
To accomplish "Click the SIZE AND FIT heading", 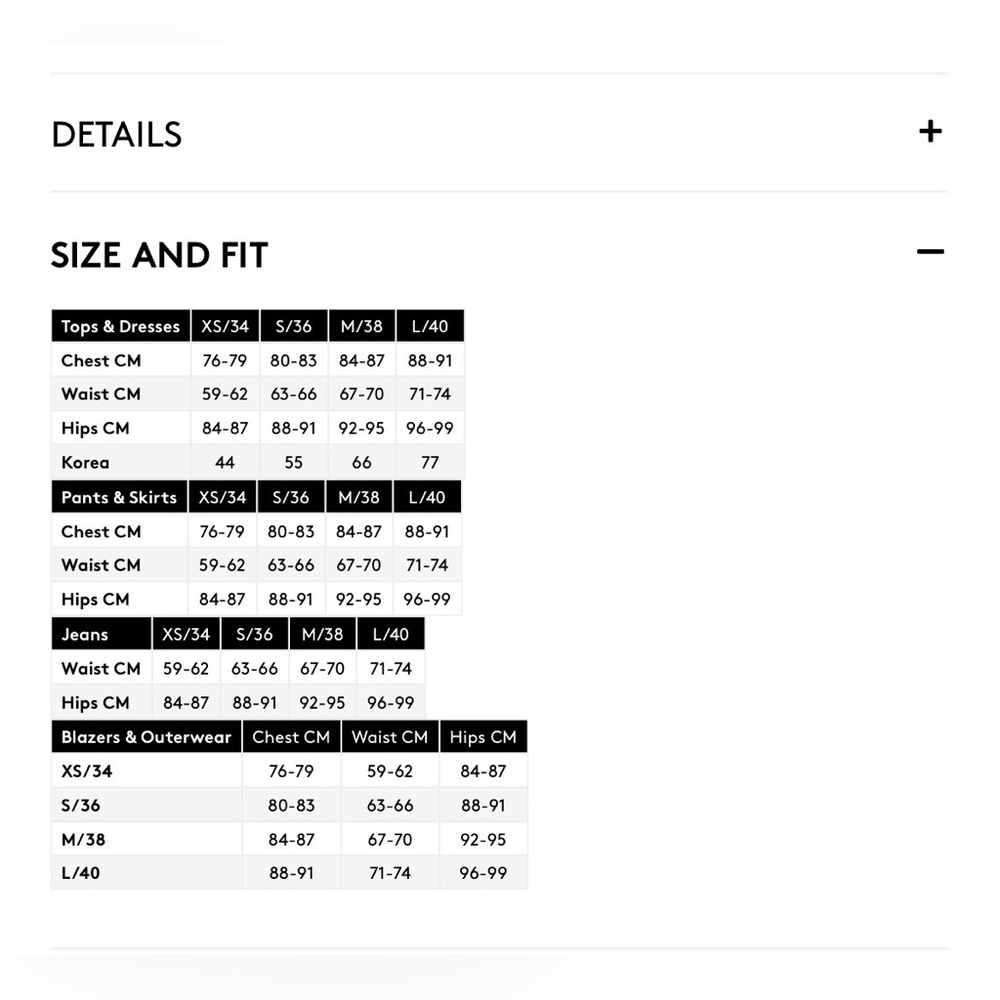I will pos(159,256).
